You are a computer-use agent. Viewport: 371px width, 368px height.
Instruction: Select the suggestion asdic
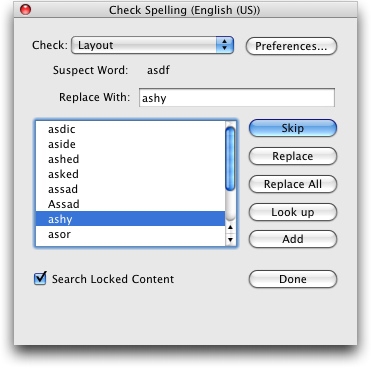[x=130, y=129]
